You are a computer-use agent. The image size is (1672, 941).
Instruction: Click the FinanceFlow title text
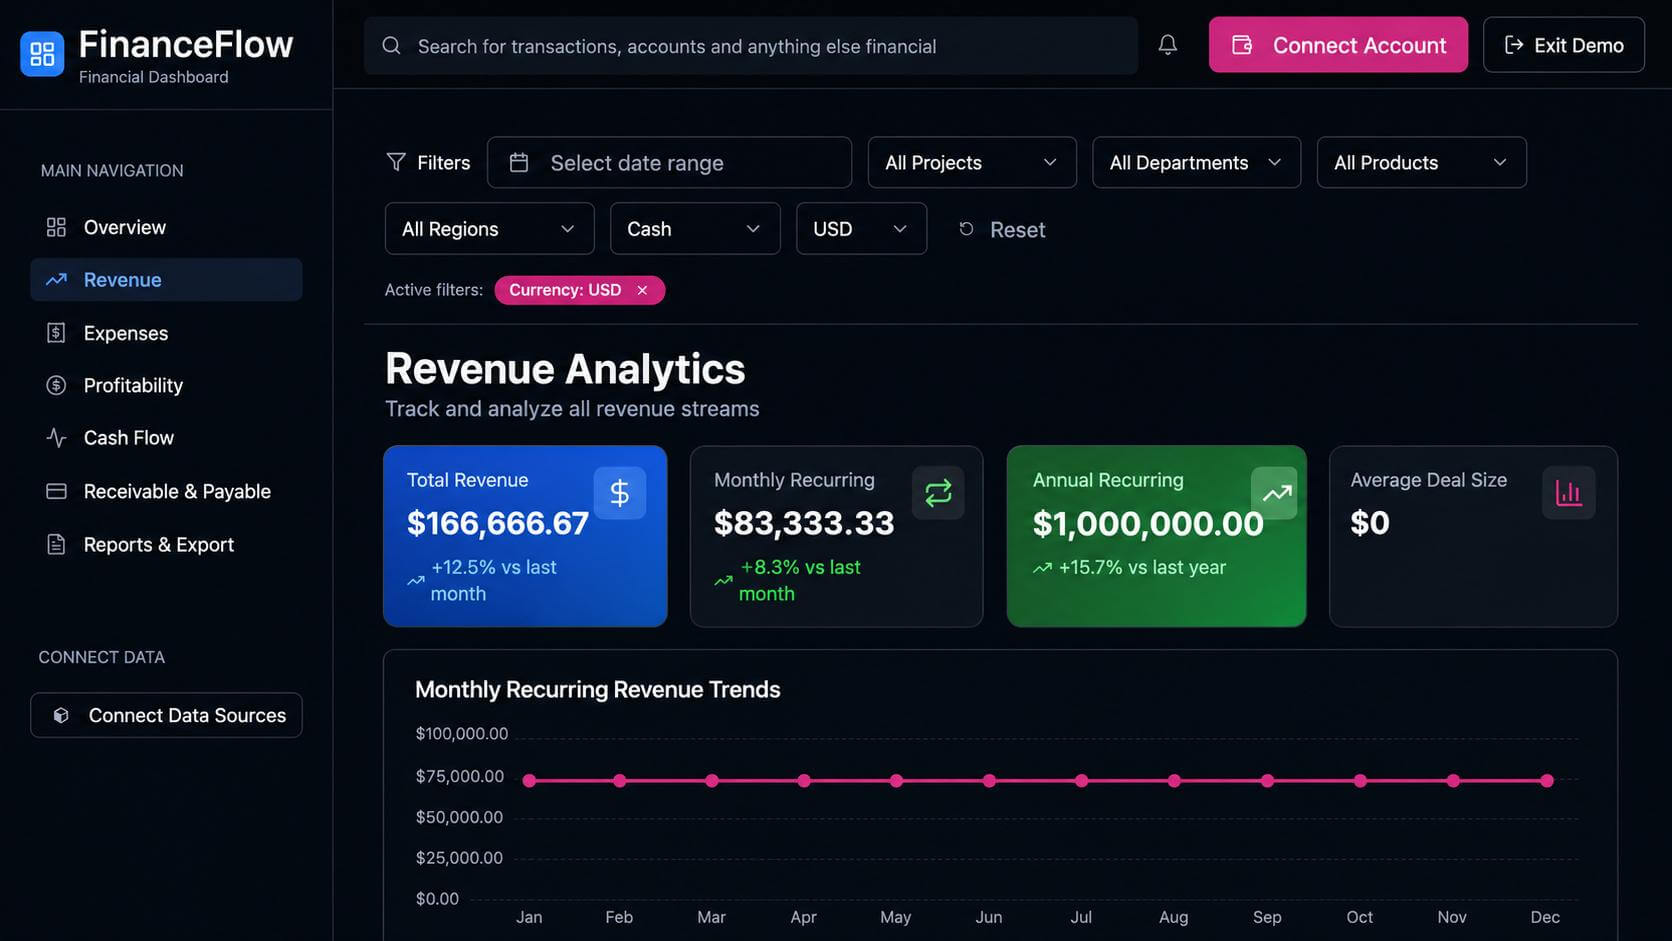[x=186, y=44]
